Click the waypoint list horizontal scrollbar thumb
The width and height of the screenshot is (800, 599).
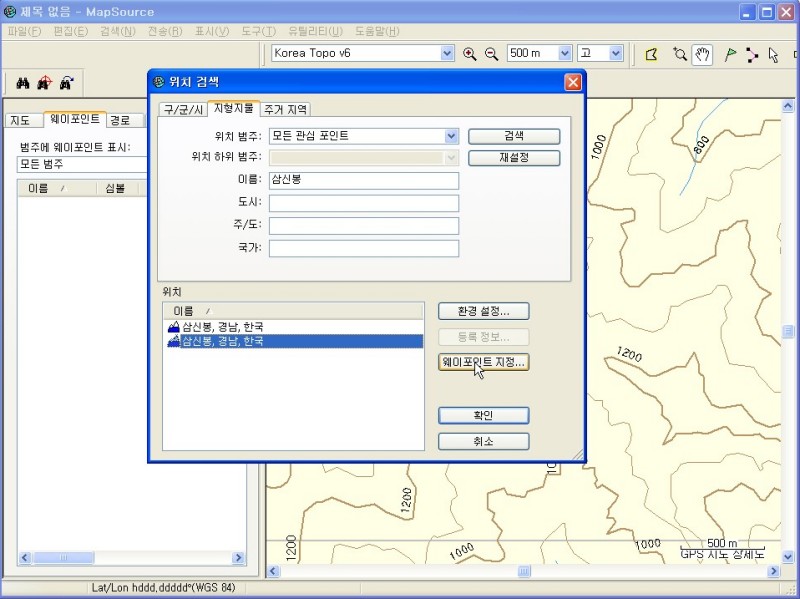[x=64, y=558]
